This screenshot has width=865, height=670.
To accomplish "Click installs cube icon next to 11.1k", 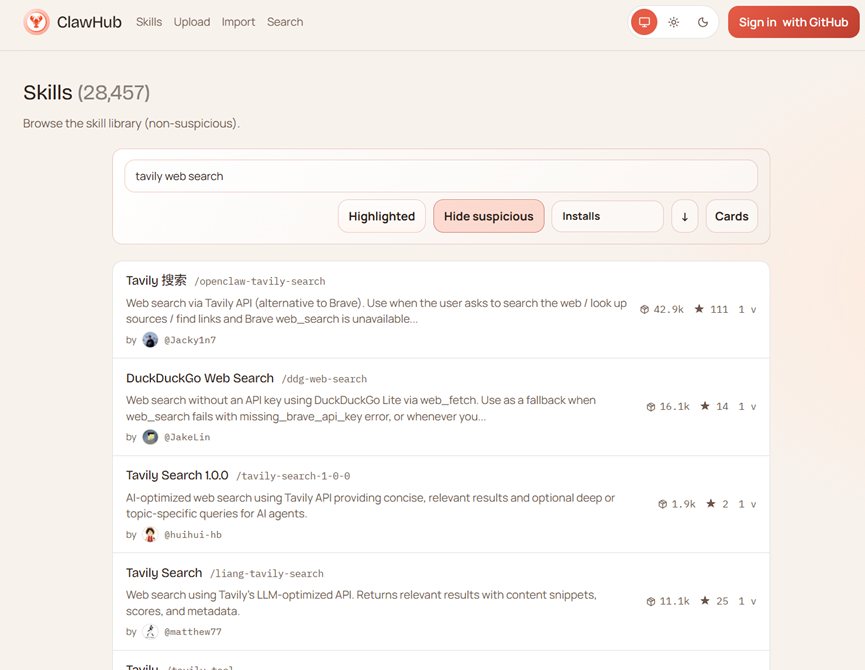I will pyautogui.click(x=650, y=601).
